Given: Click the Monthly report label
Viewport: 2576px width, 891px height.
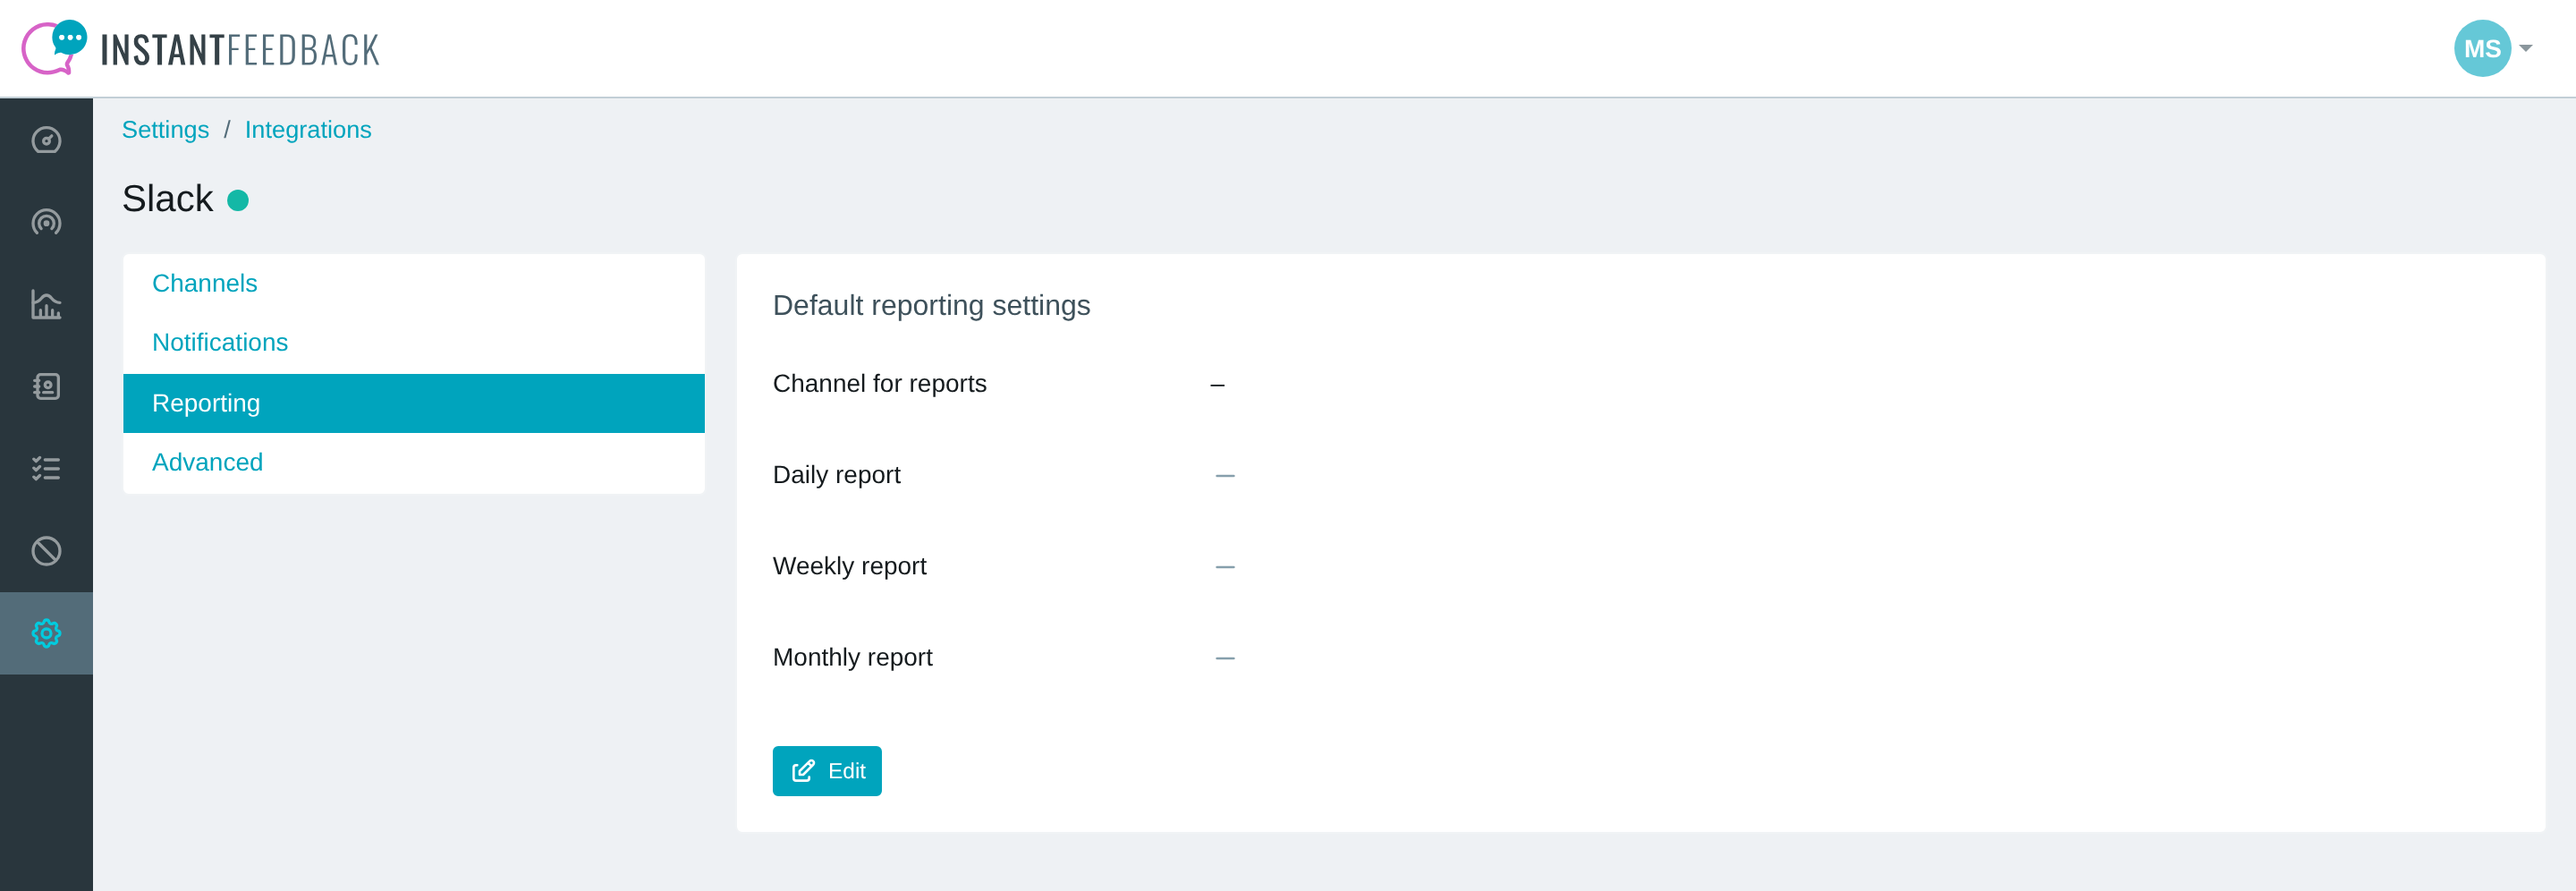Looking at the screenshot, I should [x=852, y=657].
